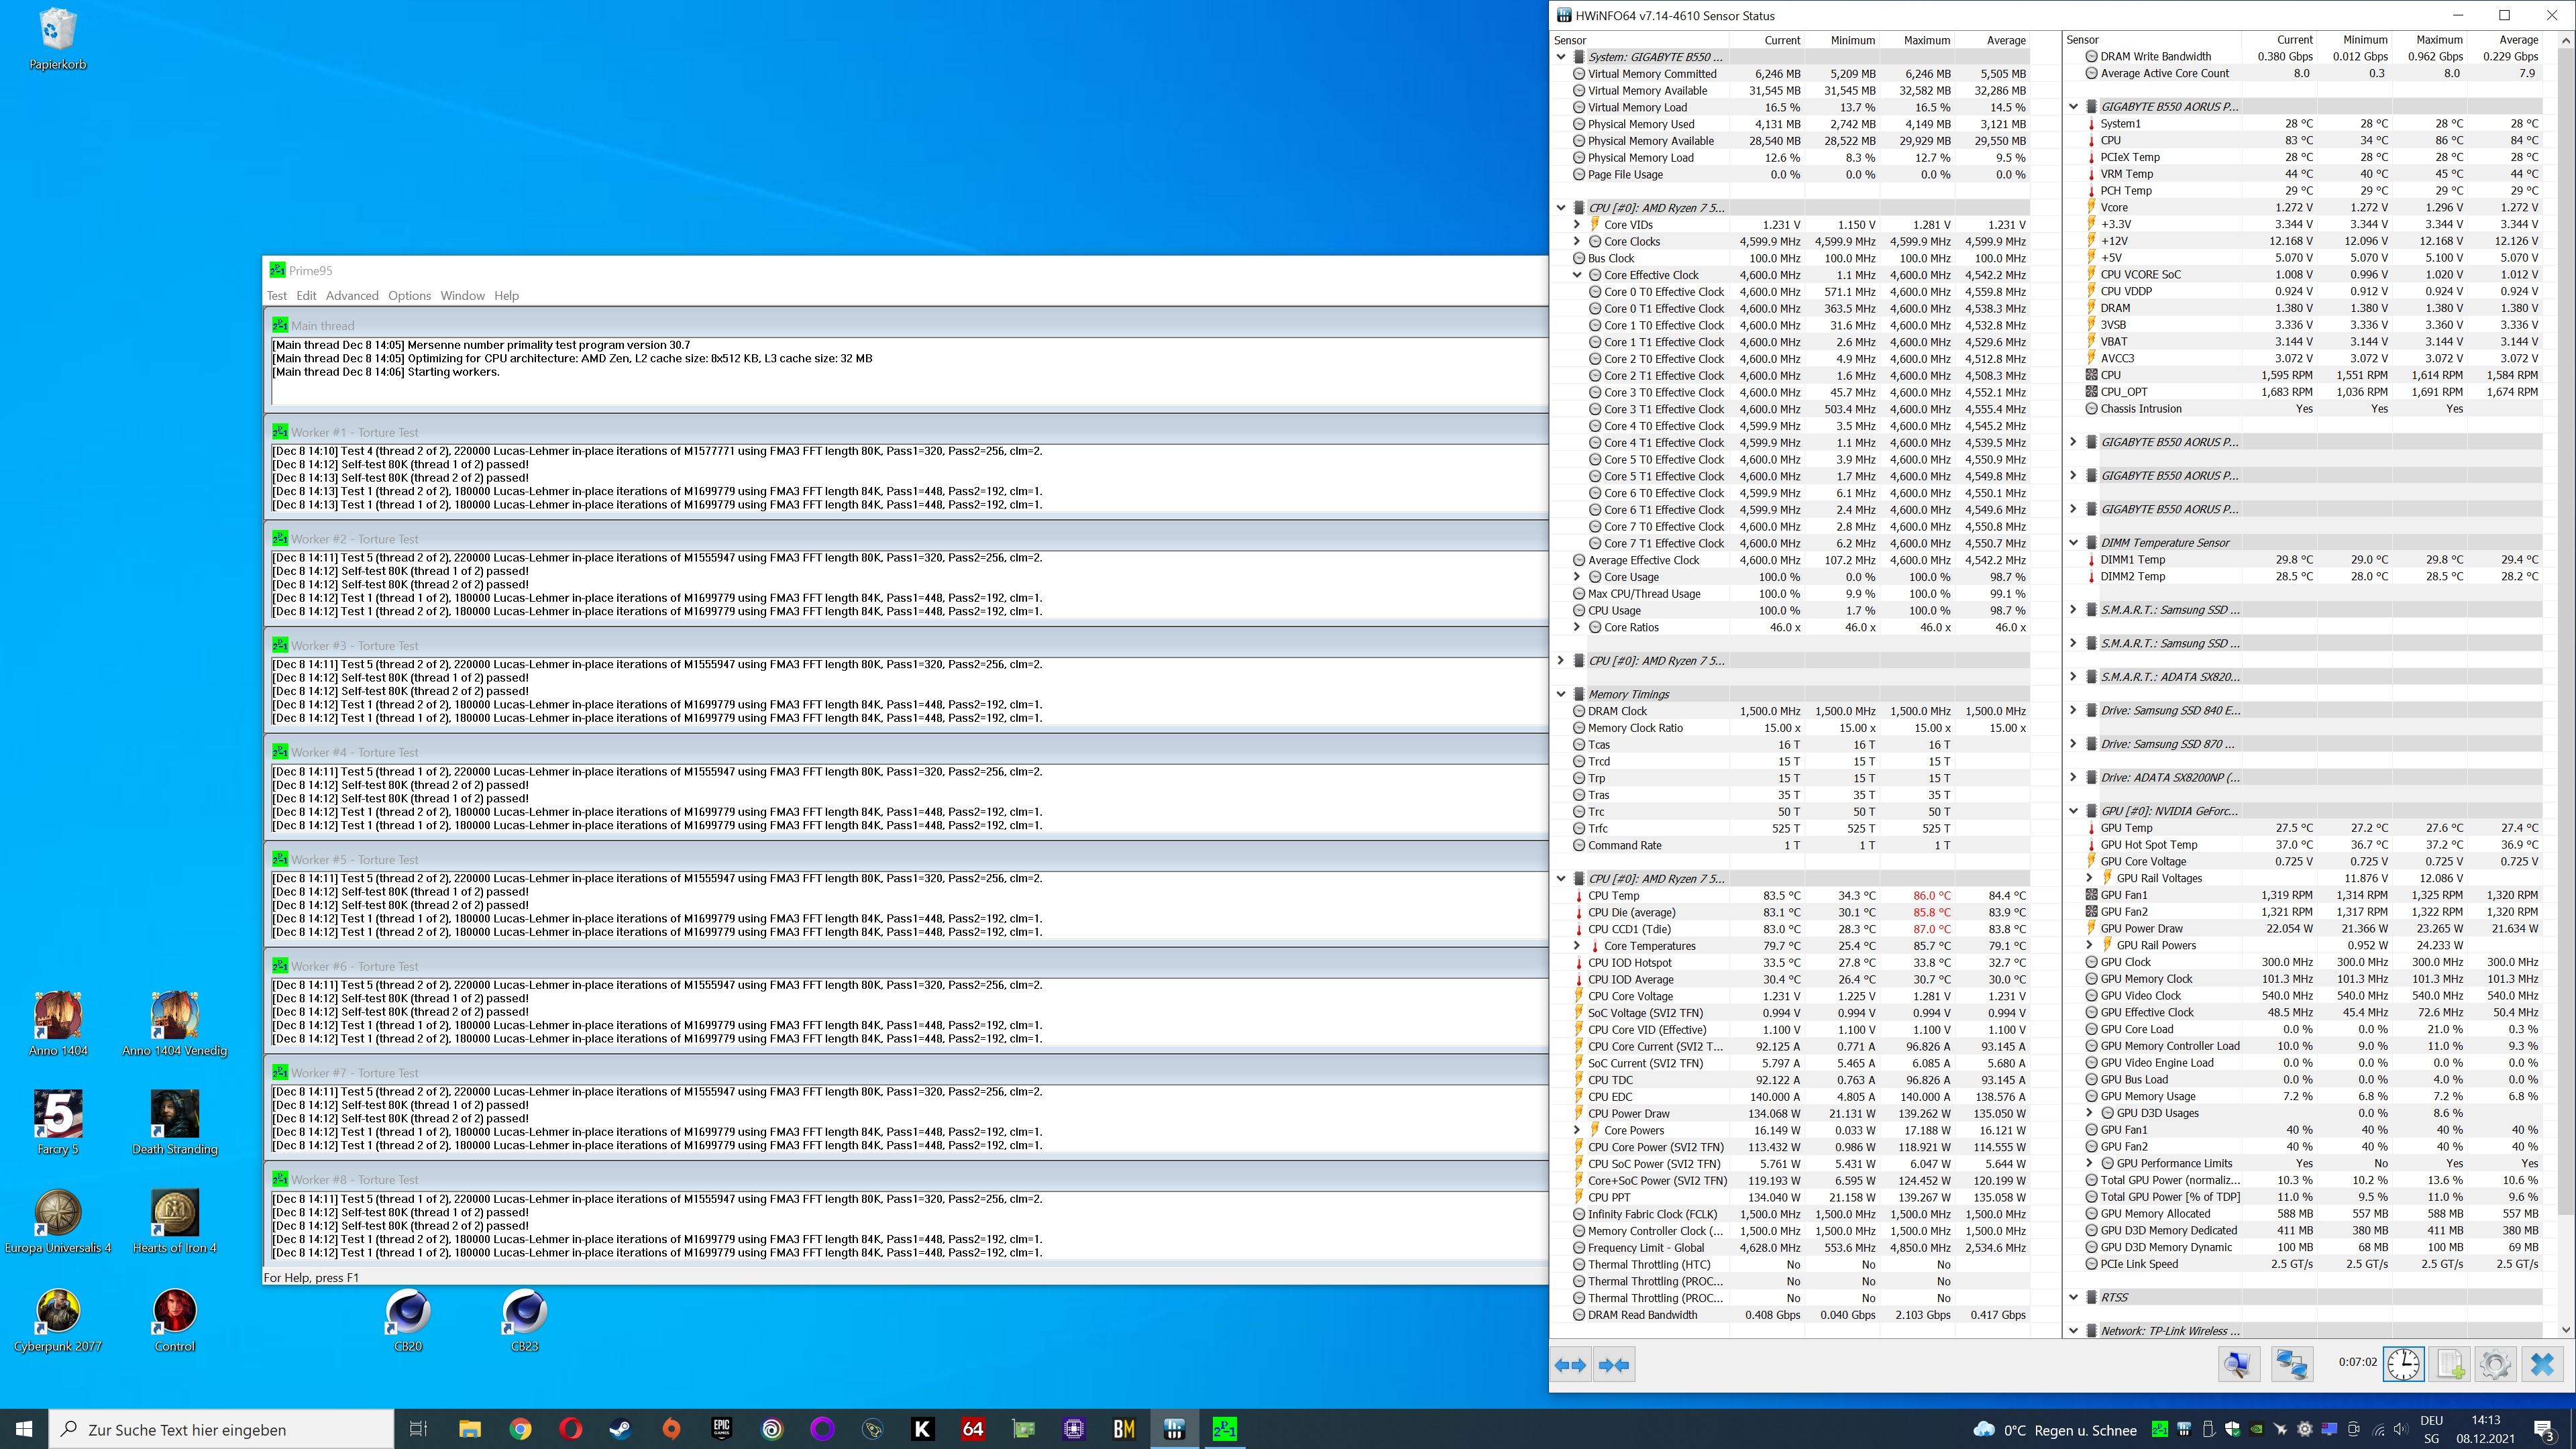The height and width of the screenshot is (1449, 2576).
Task: Expand the GPU Performance Limits row
Action: 2089,1163
